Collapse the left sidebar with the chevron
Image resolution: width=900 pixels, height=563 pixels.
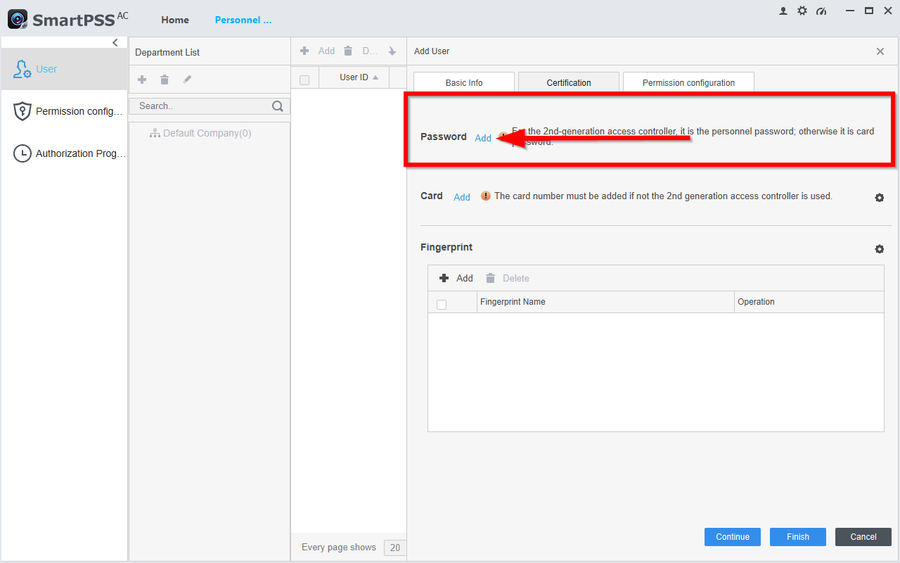pyautogui.click(x=115, y=43)
